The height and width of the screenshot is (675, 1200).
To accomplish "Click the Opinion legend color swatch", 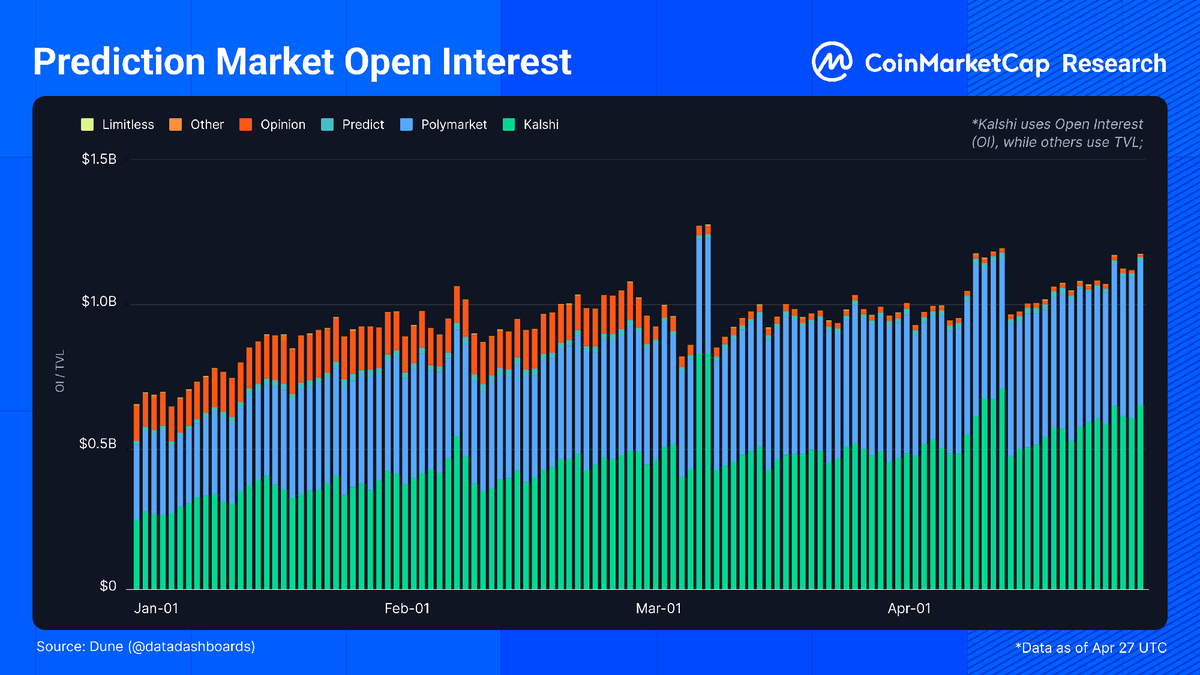I will [245, 125].
